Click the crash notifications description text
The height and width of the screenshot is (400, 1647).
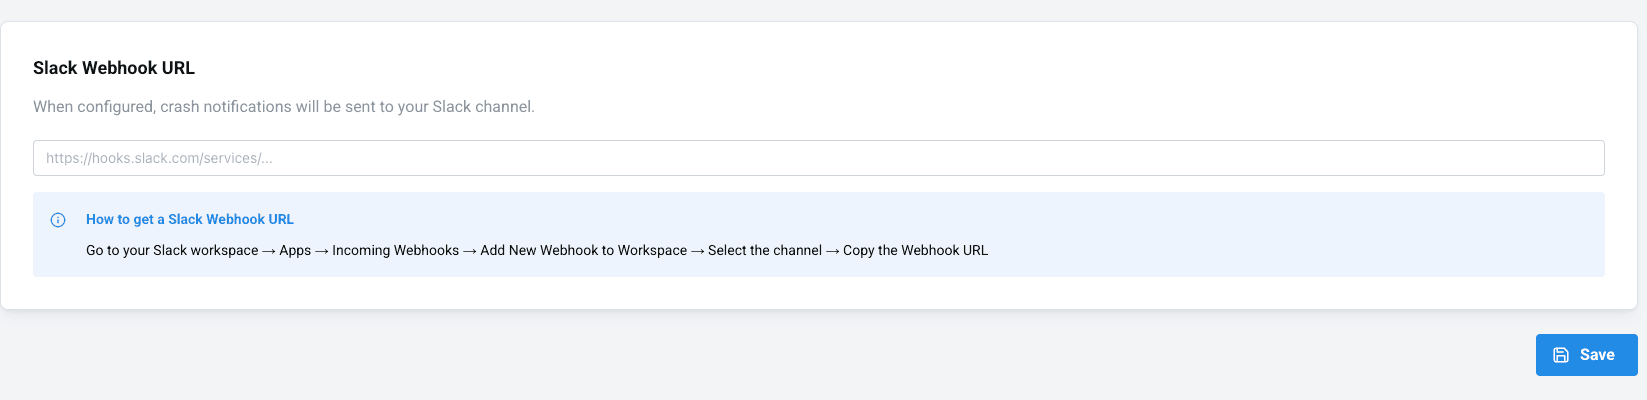pyautogui.click(x=284, y=107)
